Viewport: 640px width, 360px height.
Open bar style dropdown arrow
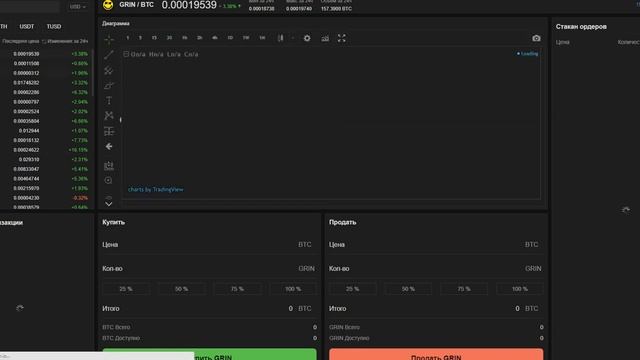[293, 38]
